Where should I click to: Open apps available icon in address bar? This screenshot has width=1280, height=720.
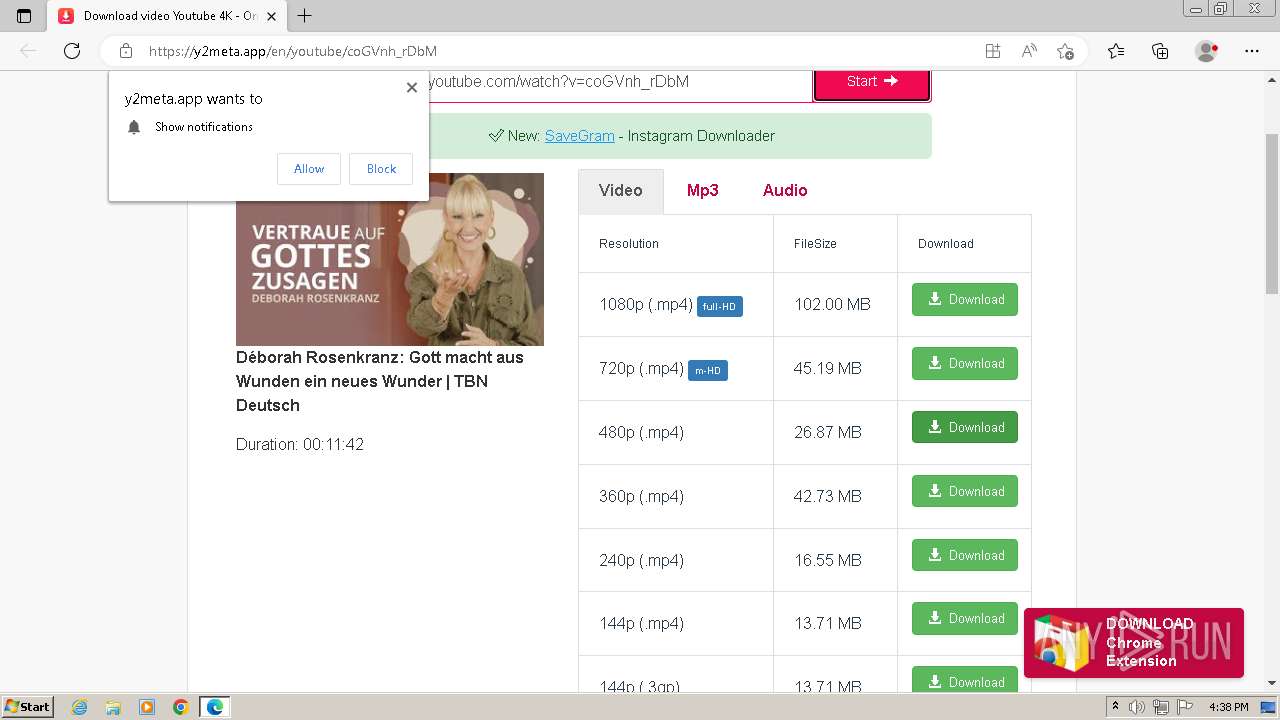[x=993, y=51]
